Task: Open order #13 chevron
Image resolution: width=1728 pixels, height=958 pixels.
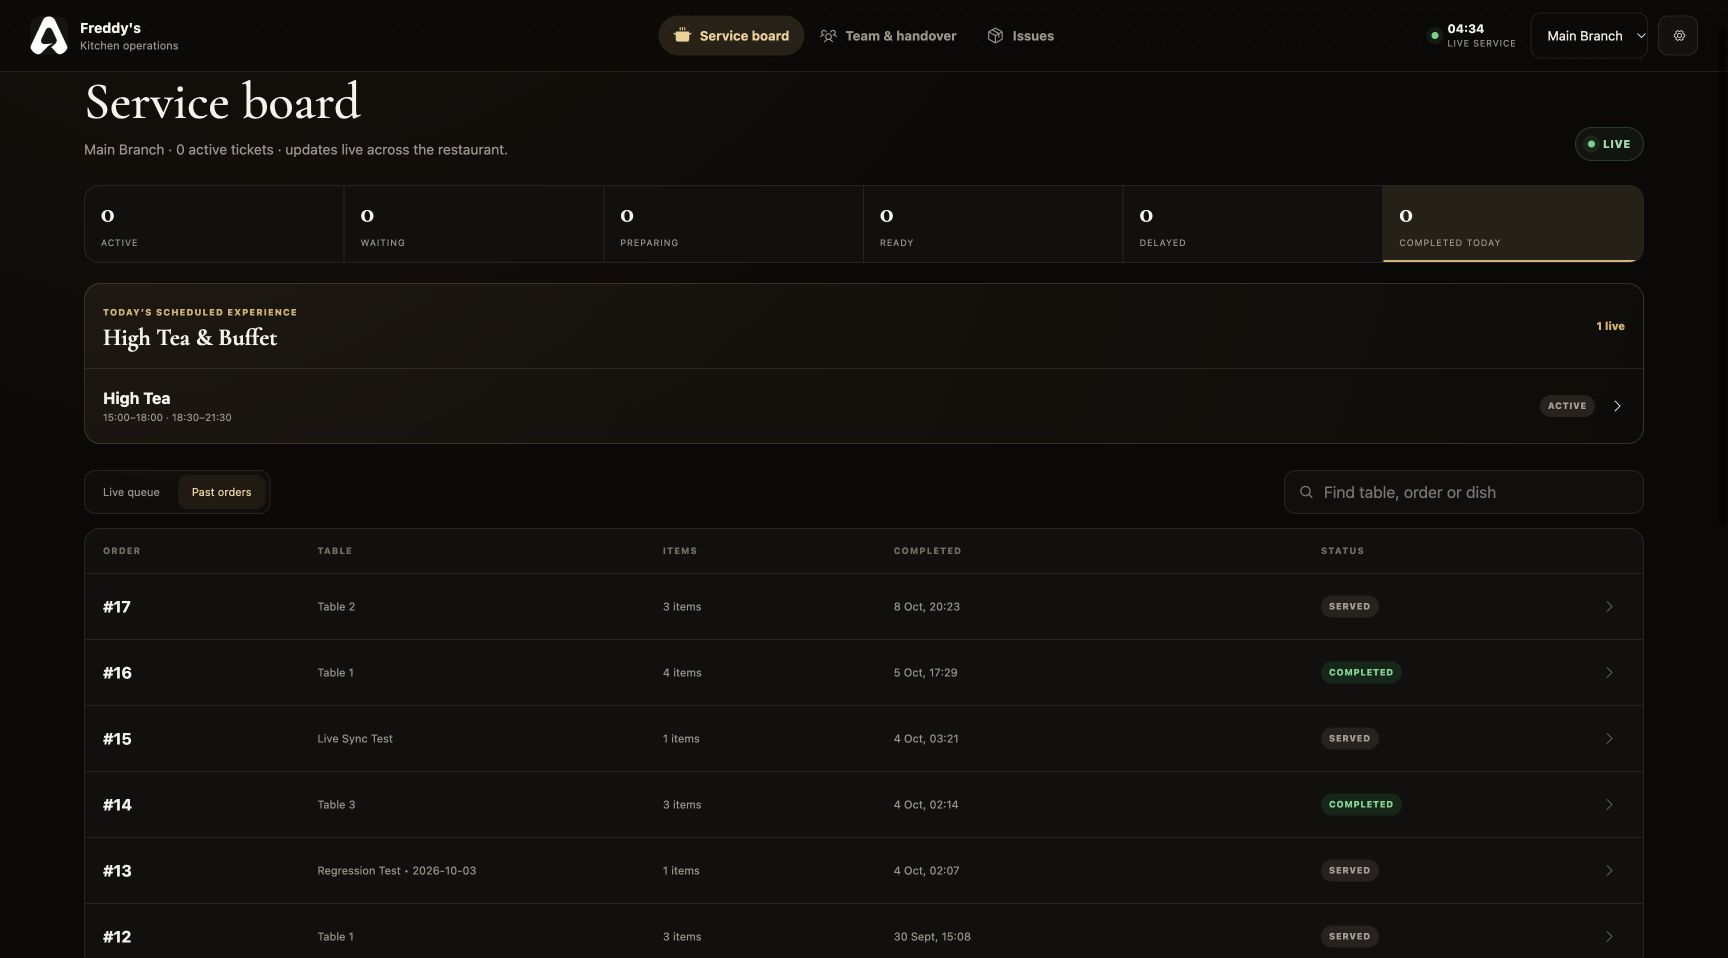Action: tap(1609, 871)
